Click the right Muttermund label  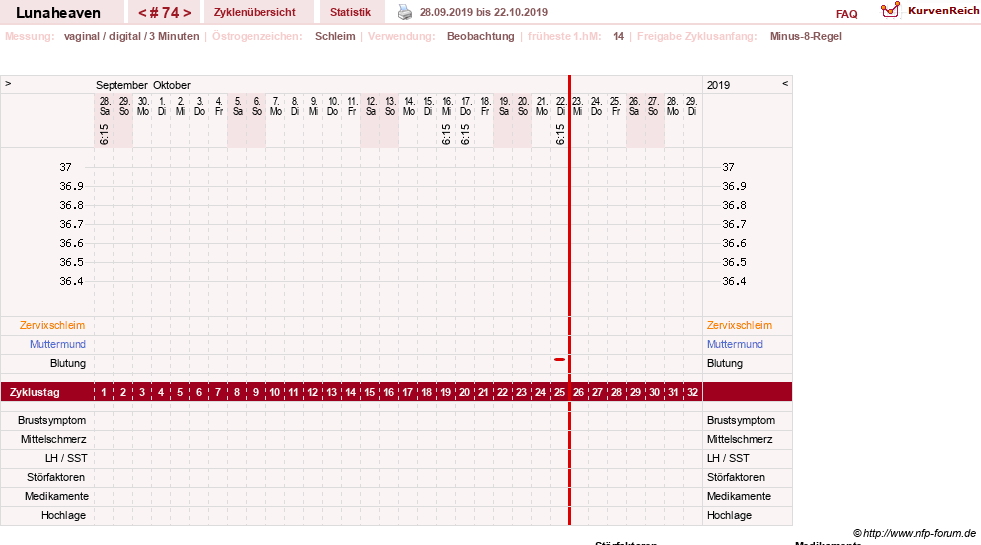[734, 344]
